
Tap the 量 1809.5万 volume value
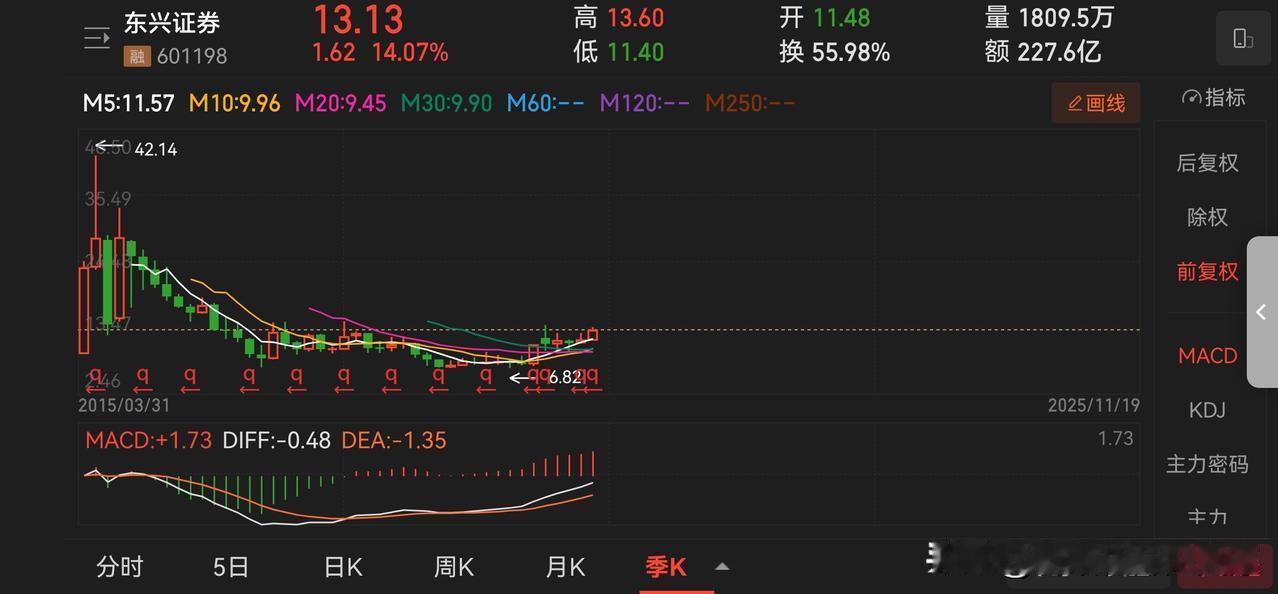1049,18
